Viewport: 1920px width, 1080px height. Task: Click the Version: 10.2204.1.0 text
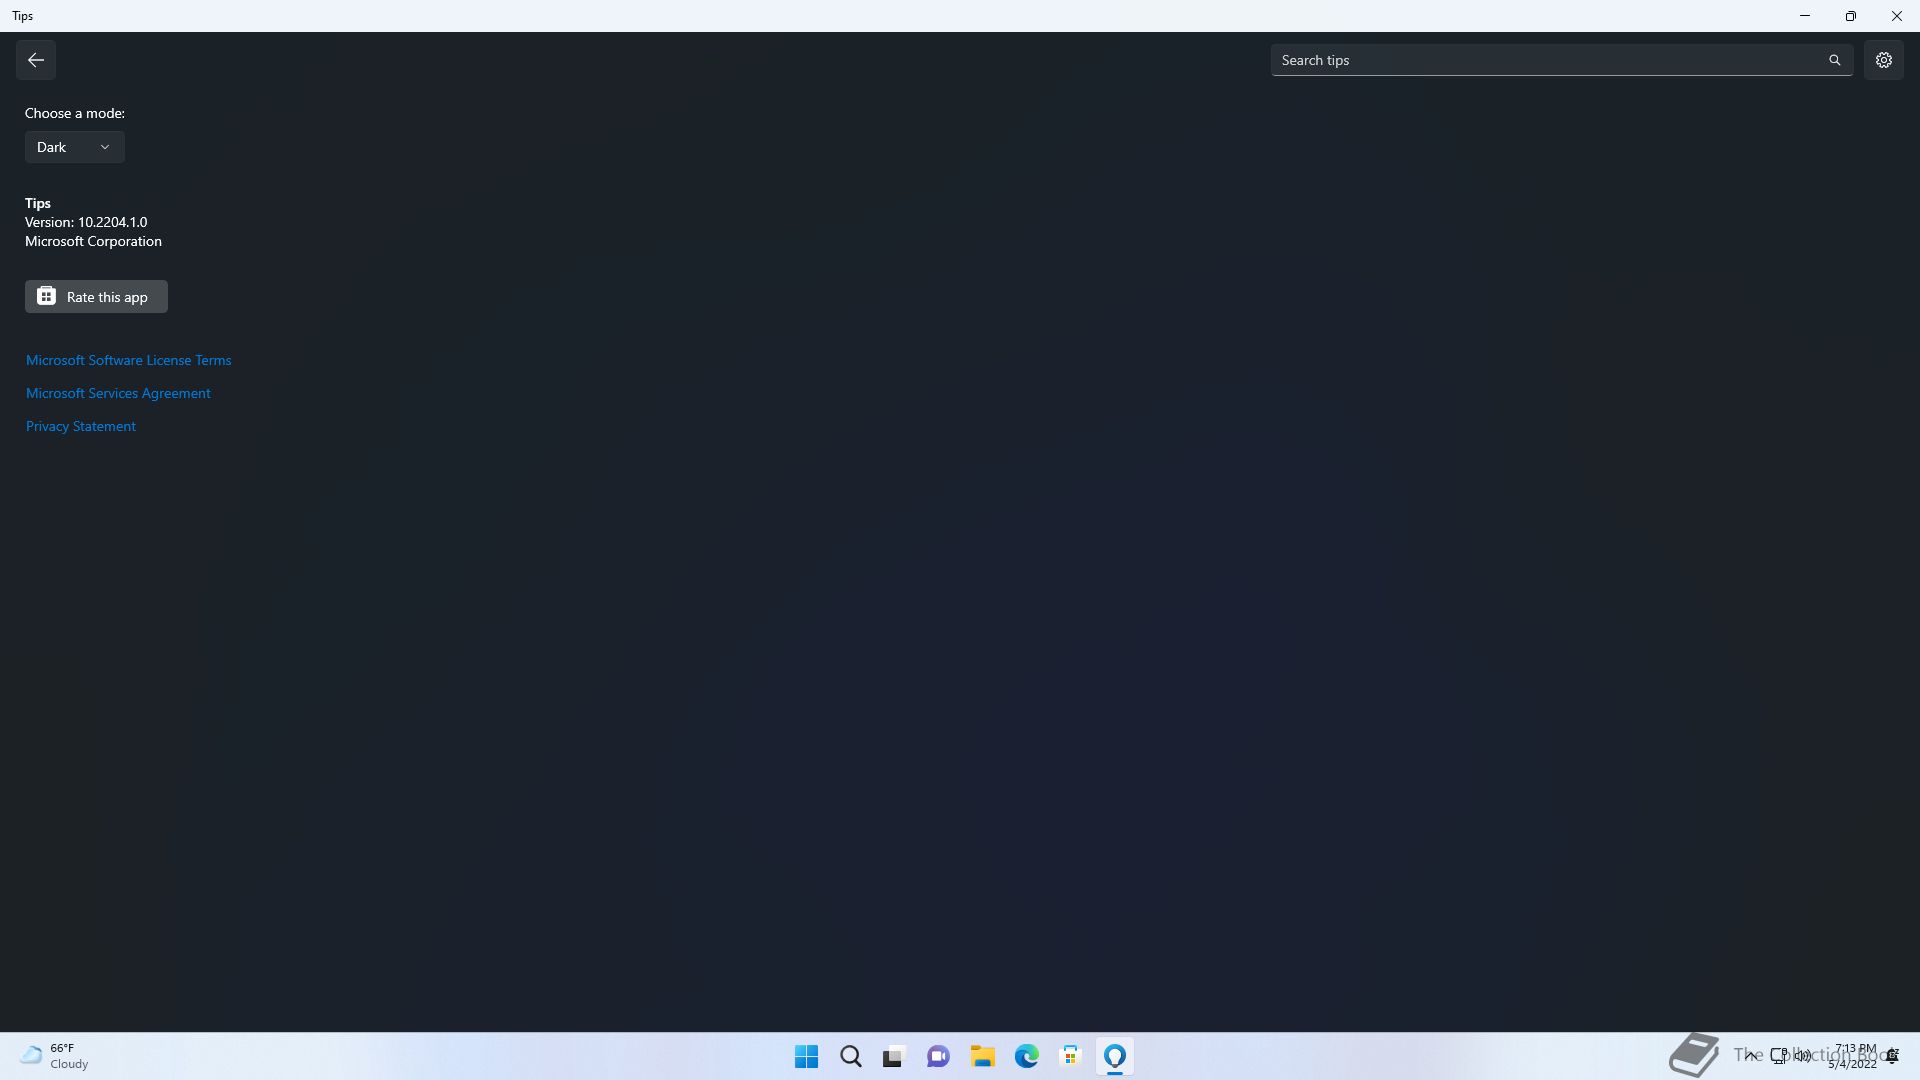click(x=86, y=222)
